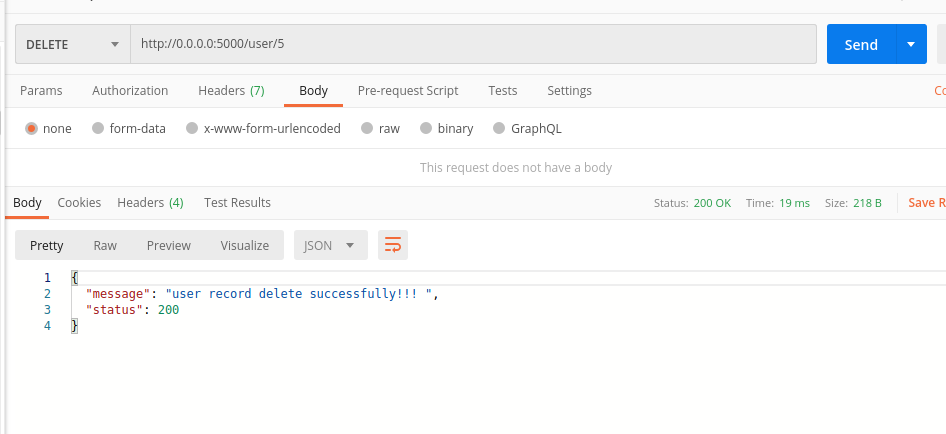The width and height of the screenshot is (946, 434).
Task: Open the request Settings tab
Action: tap(569, 90)
